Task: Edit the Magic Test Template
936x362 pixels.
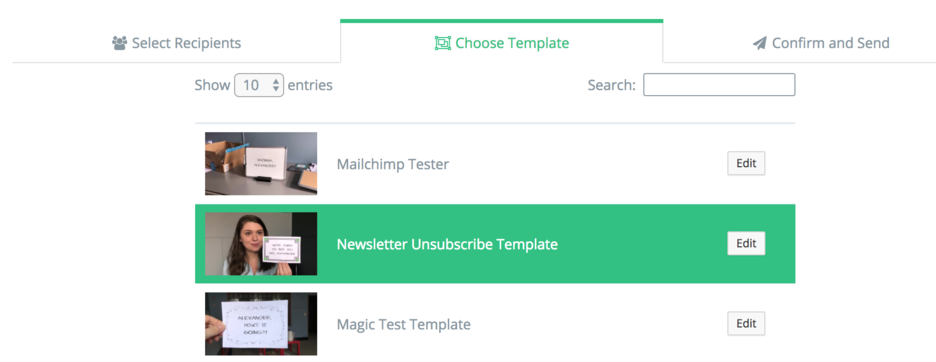Action: pyautogui.click(x=746, y=323)
